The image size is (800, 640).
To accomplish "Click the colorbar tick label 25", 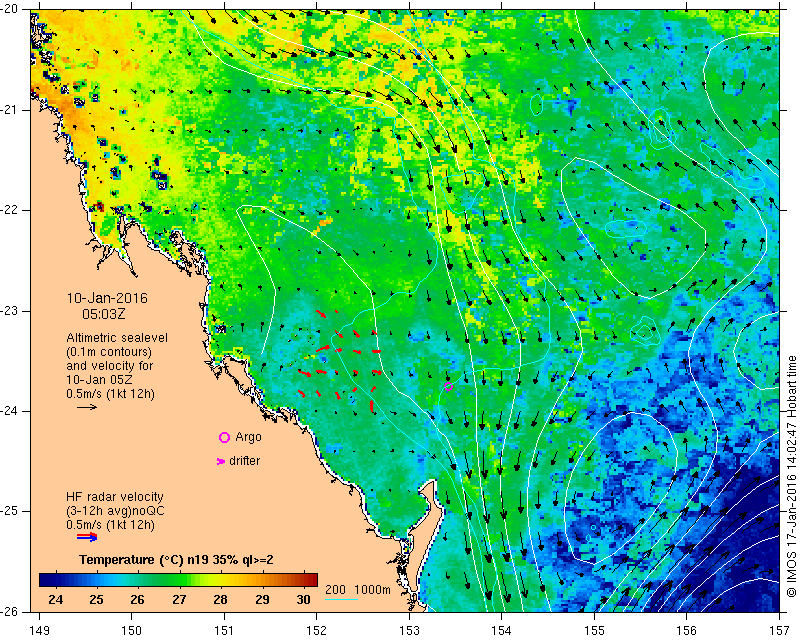I will 96,600.
